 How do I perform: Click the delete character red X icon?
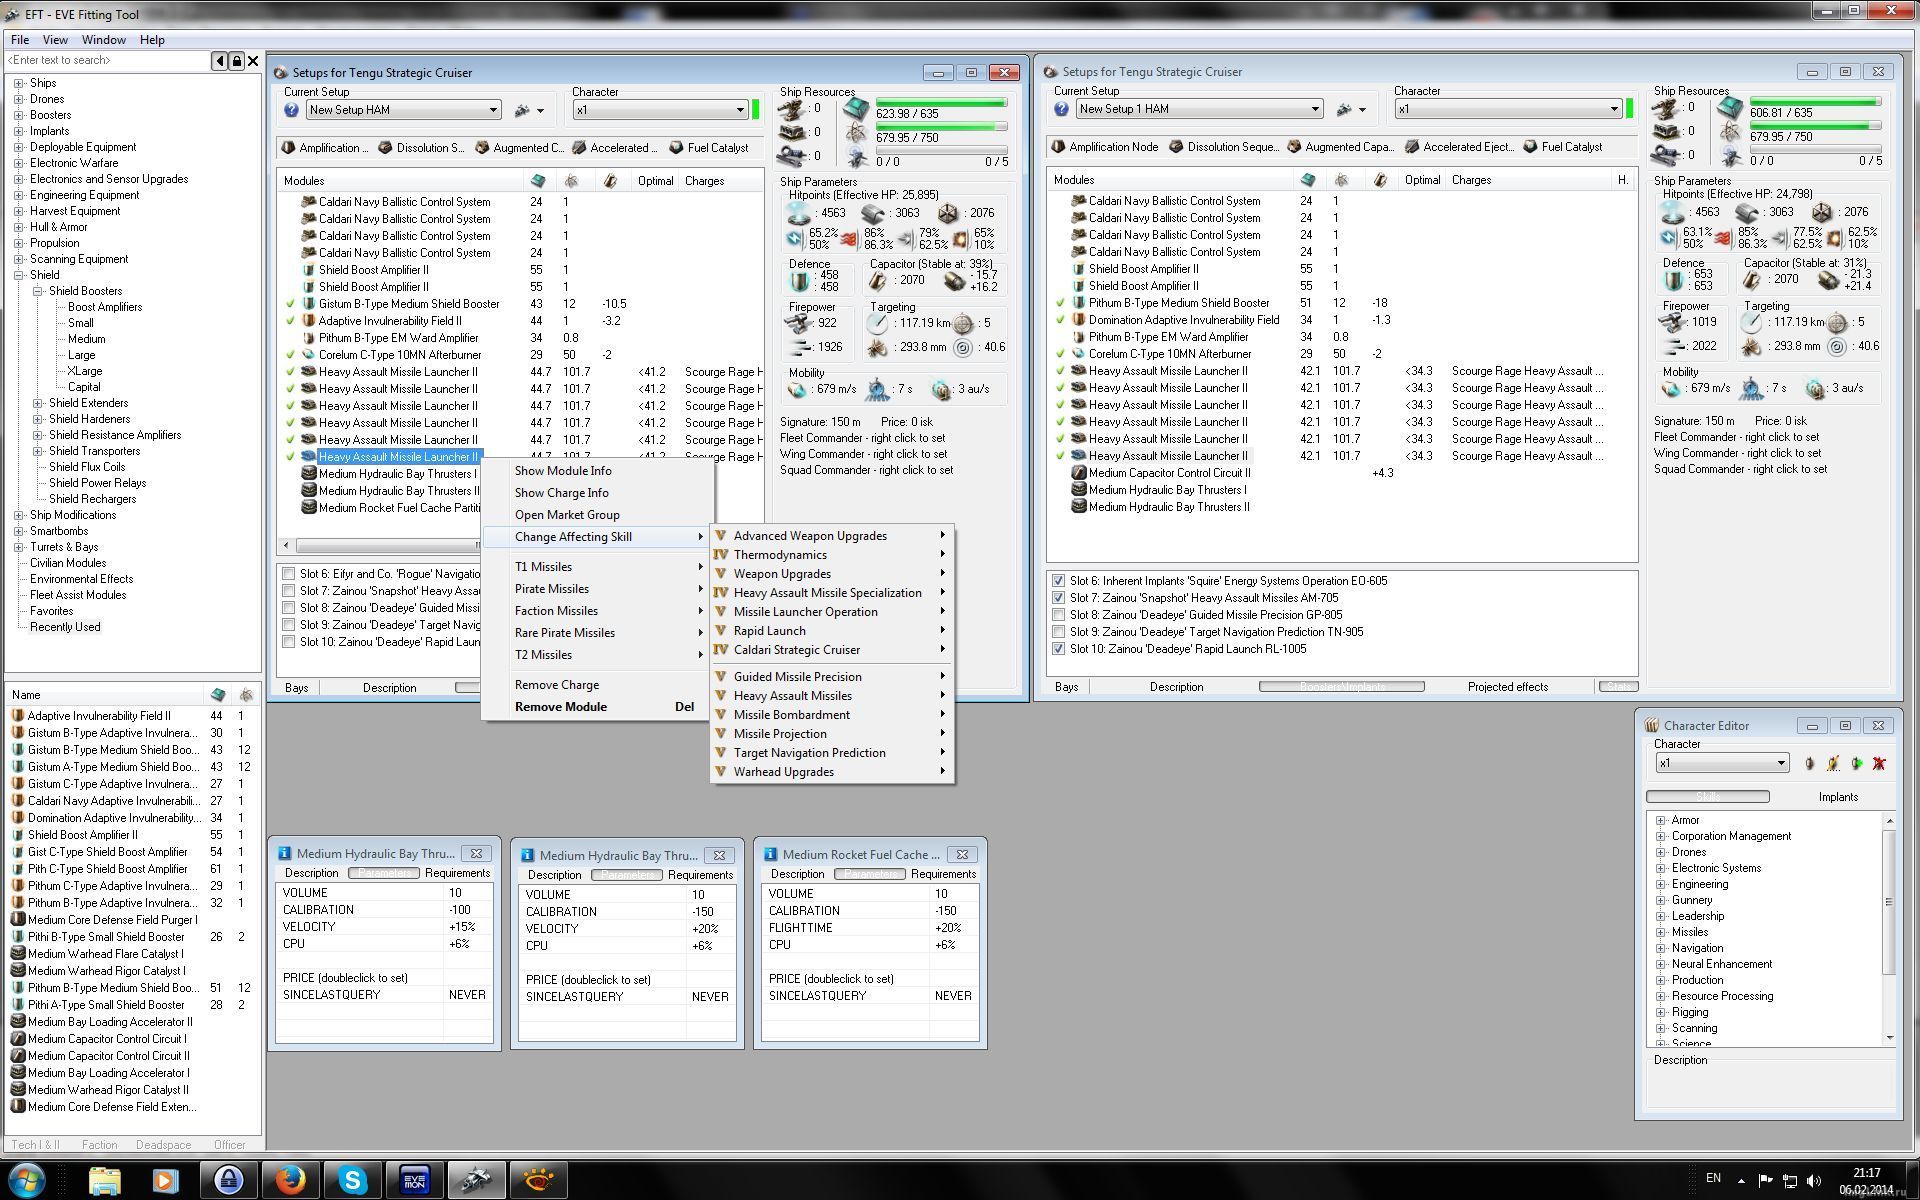point(1879,763)
